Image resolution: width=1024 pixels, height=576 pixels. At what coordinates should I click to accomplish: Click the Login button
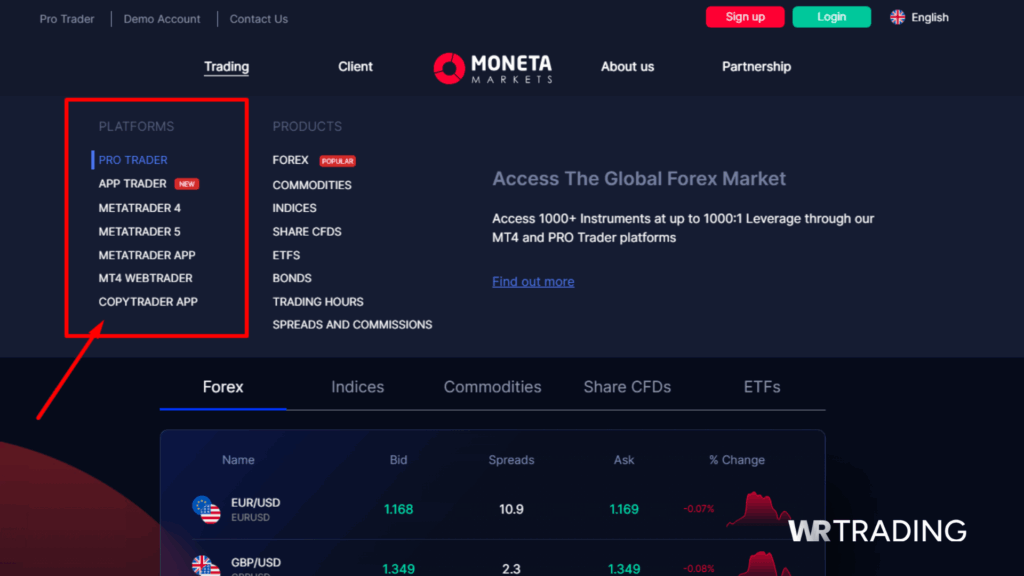click(x=831, y=17)
